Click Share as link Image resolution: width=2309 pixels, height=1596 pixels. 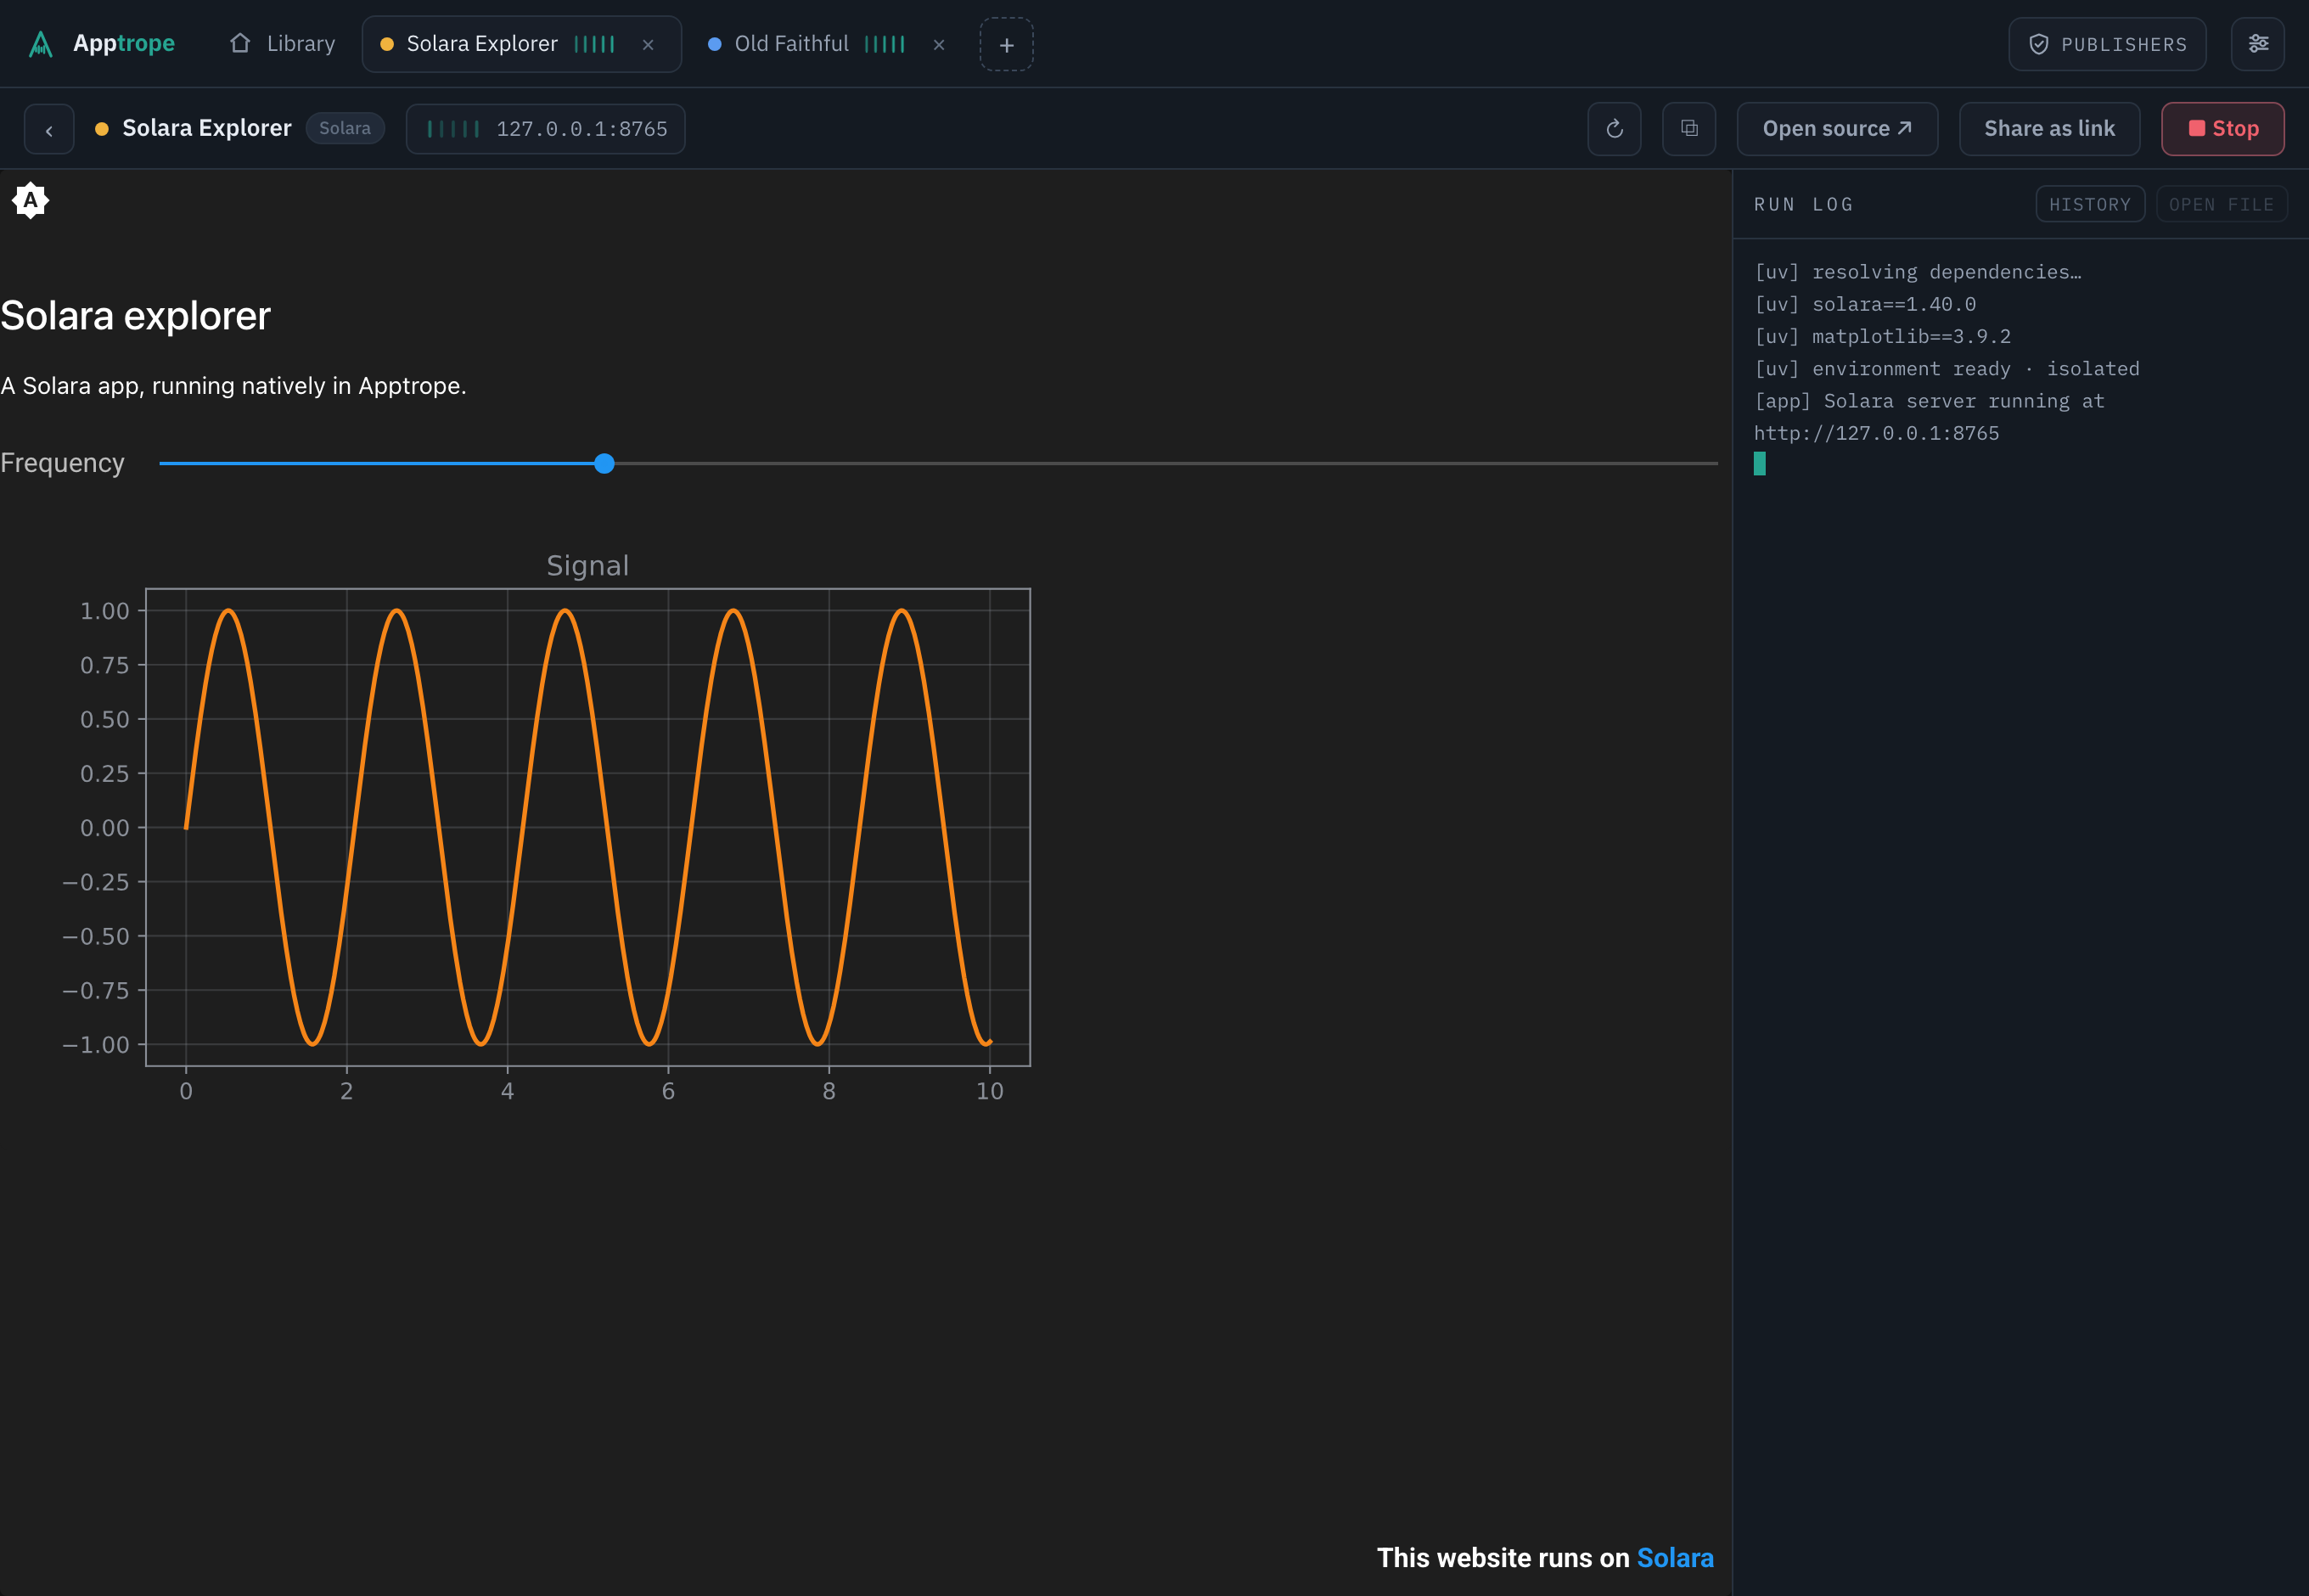[x=2049, y=129]
